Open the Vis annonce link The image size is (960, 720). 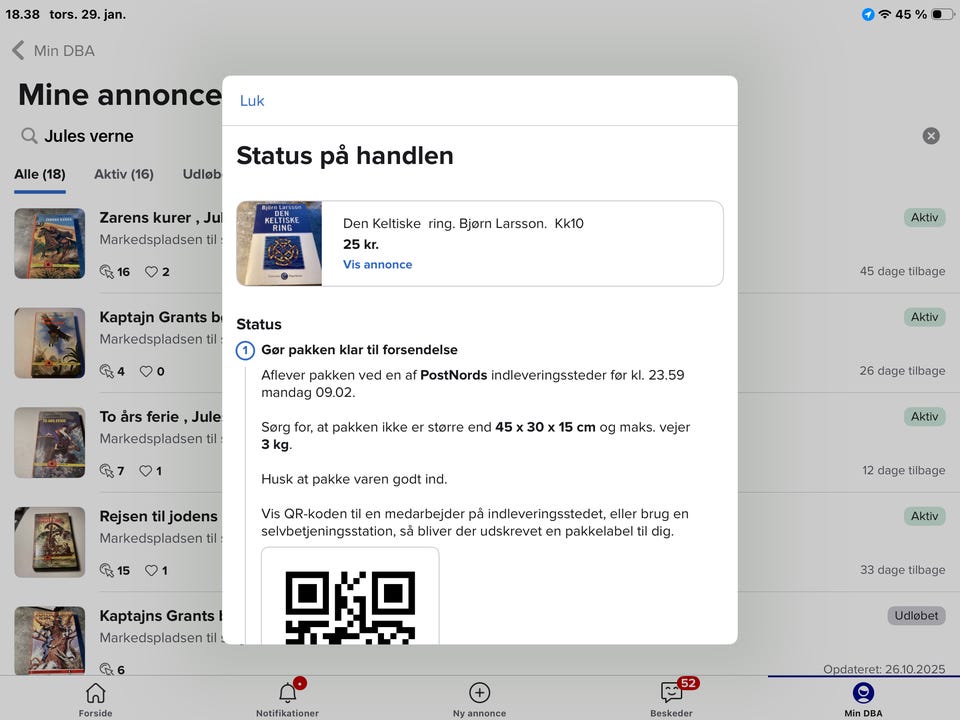[377, 264]
